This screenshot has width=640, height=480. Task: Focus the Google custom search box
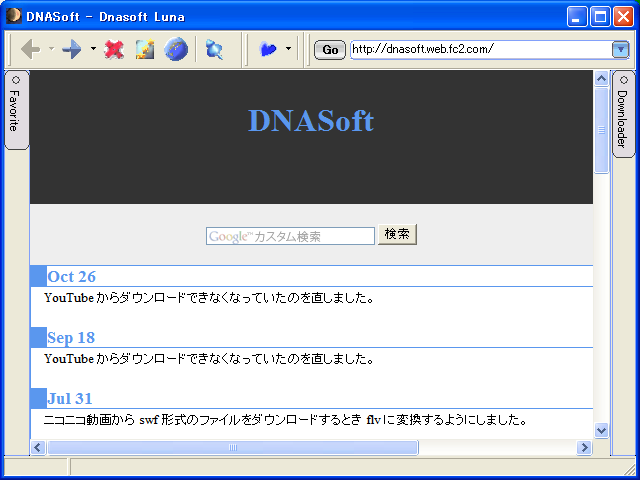point(290,236)
